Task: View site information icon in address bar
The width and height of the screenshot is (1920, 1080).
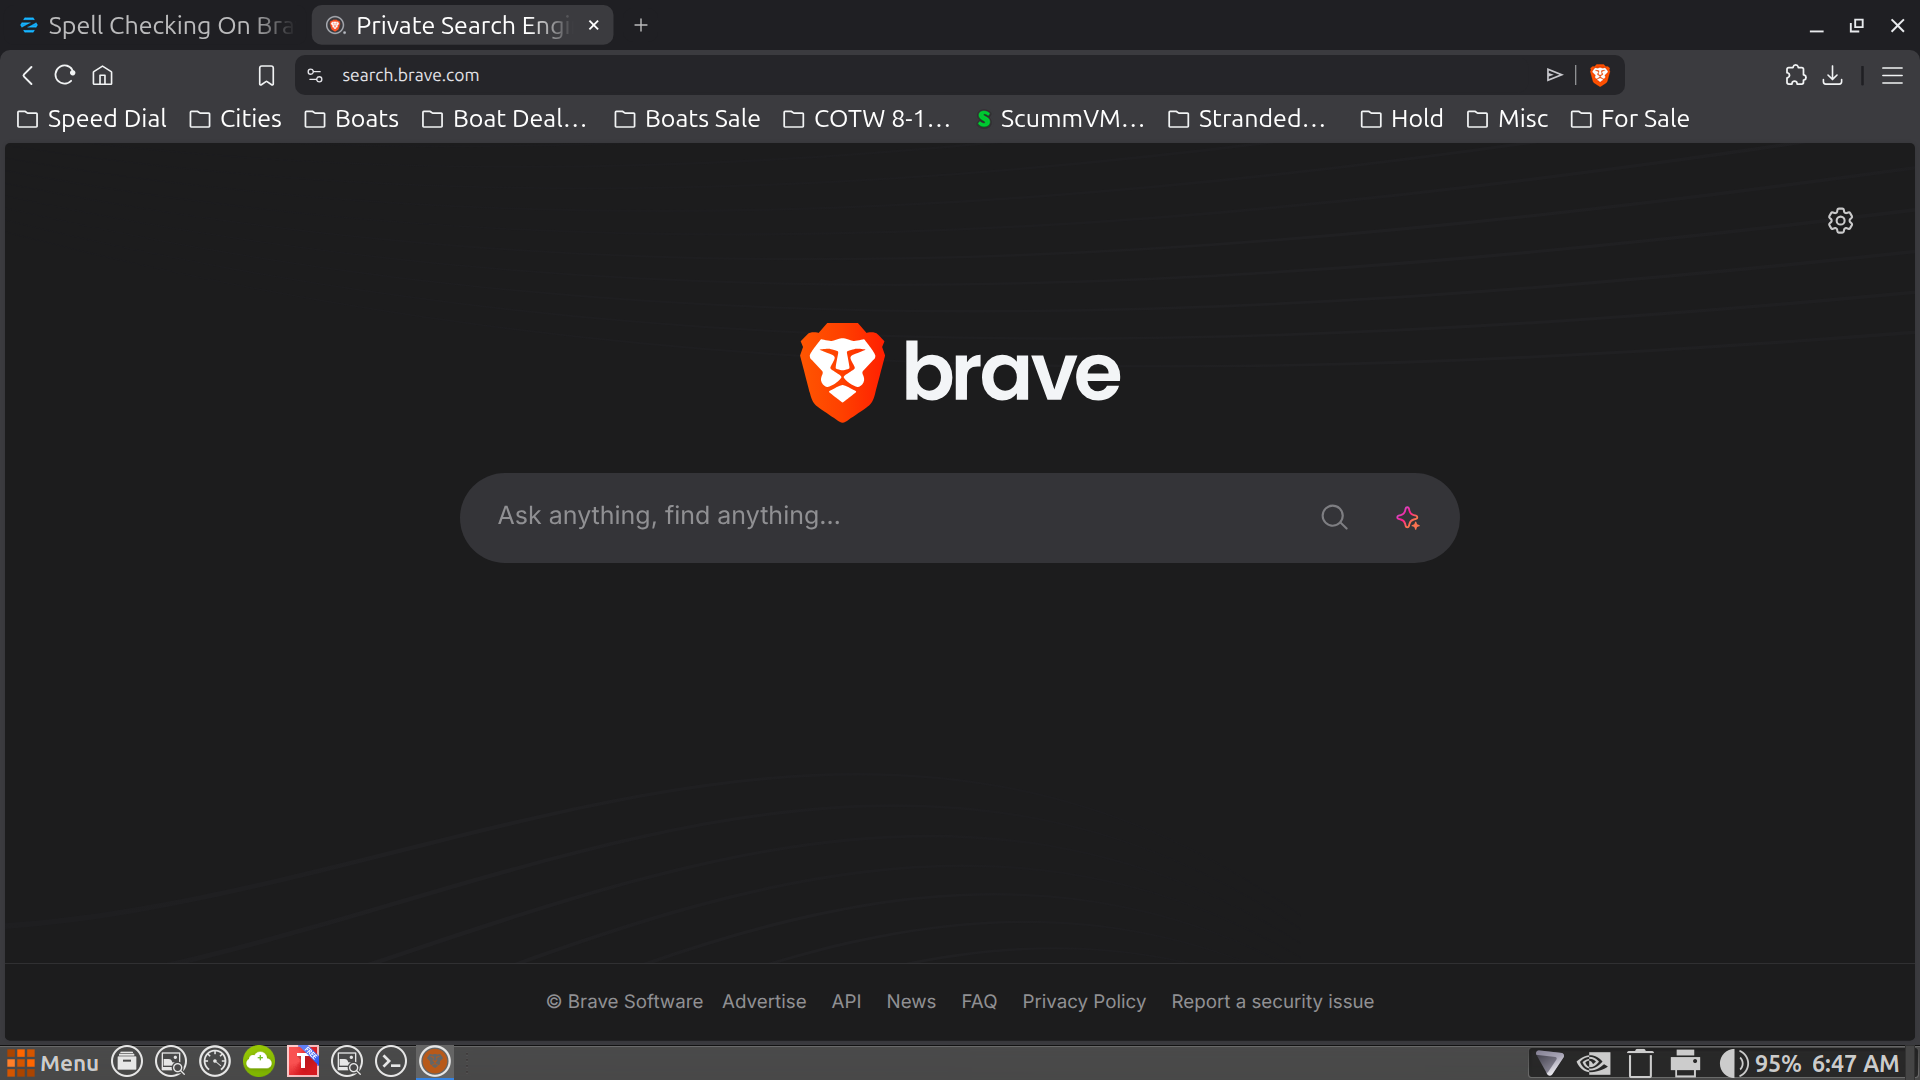Action: coord(315,75)
